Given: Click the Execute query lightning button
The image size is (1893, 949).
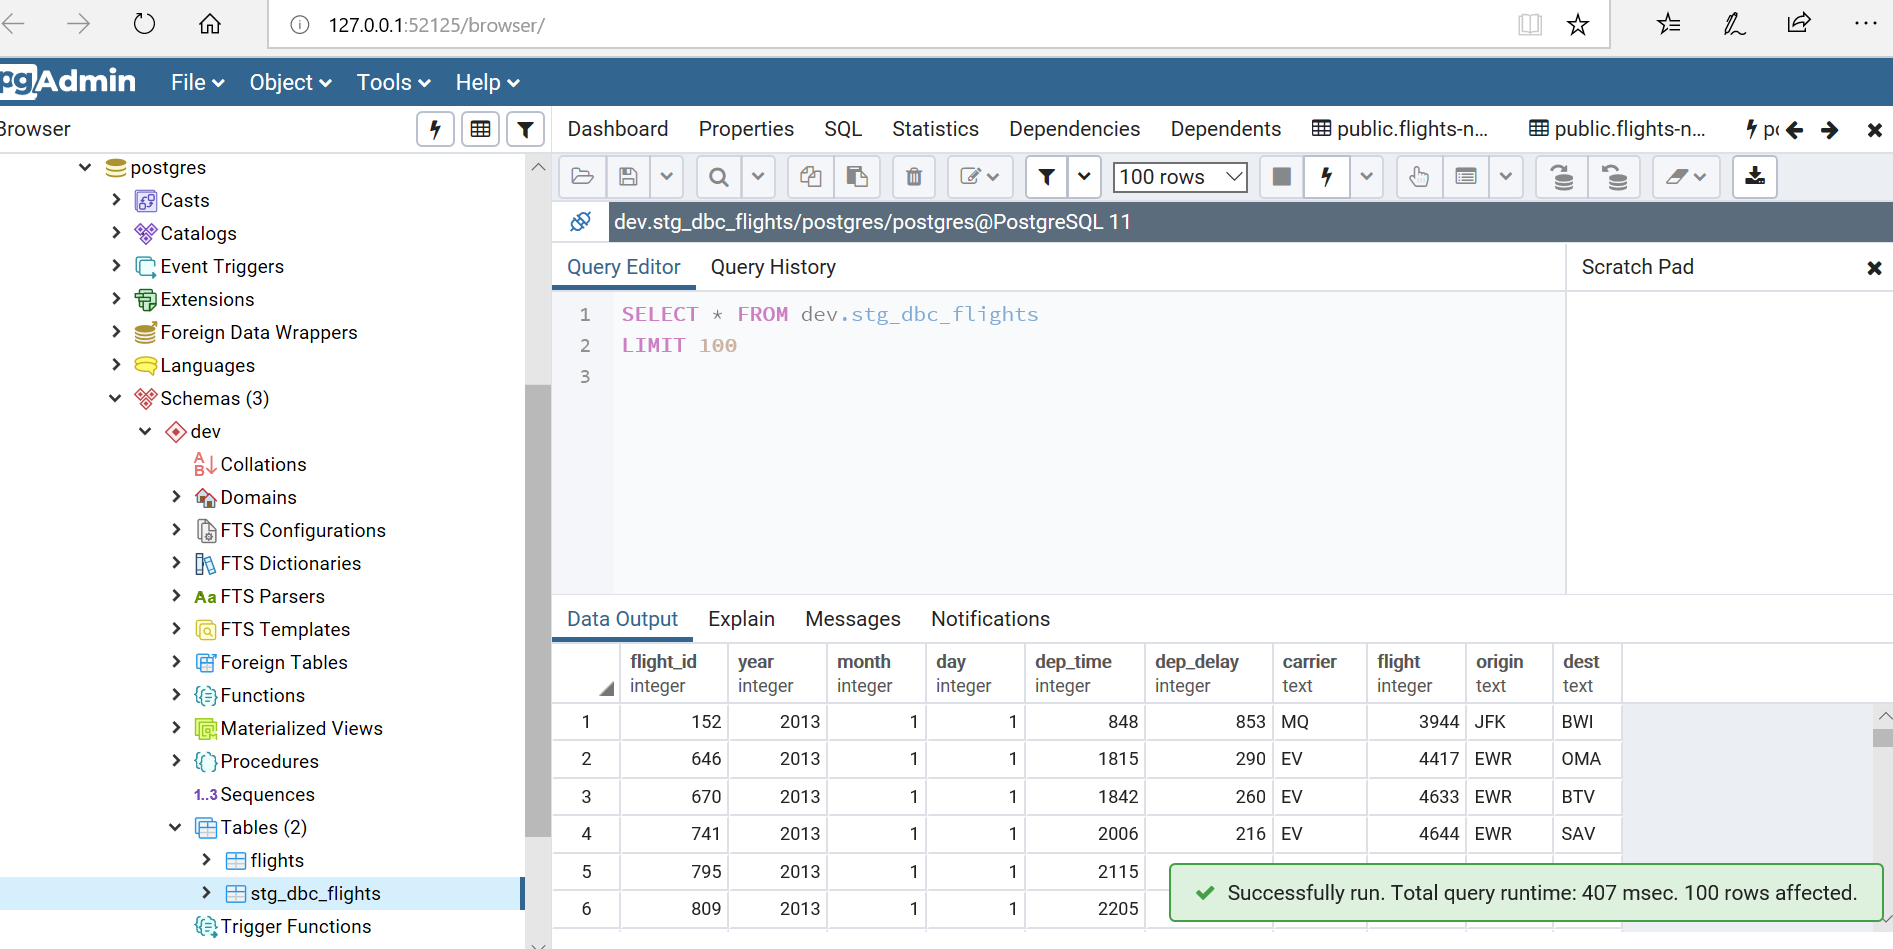Looking at the screenshot, I should (1326, 177).
